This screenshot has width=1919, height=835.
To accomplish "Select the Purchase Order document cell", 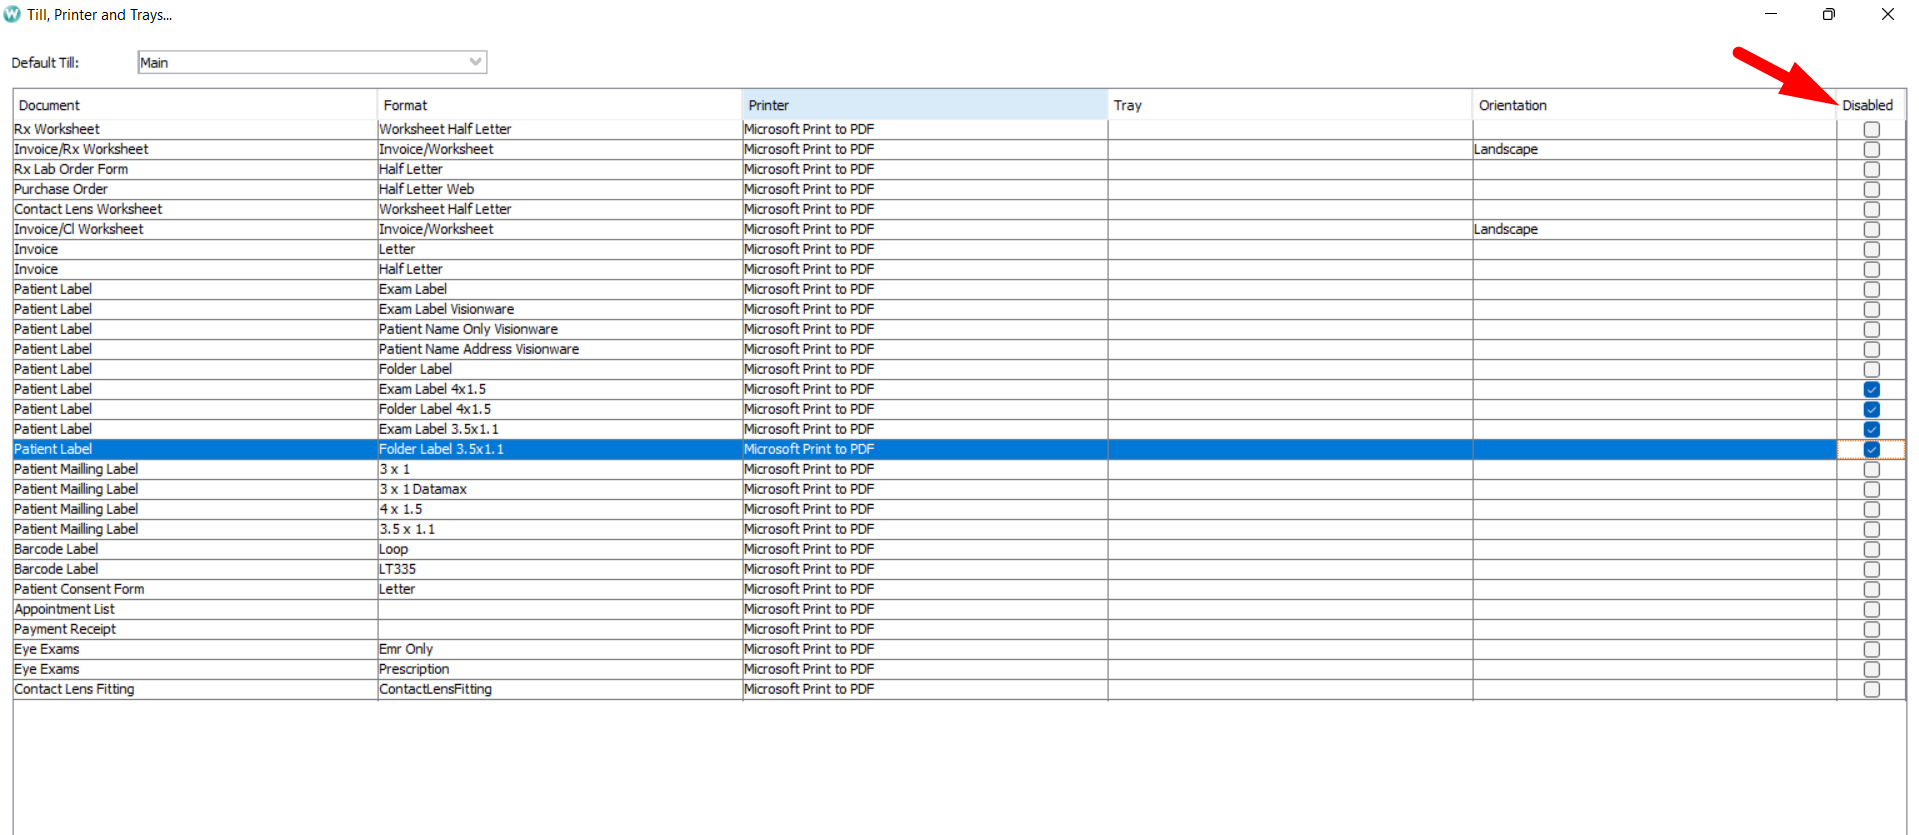I will 195,189.
